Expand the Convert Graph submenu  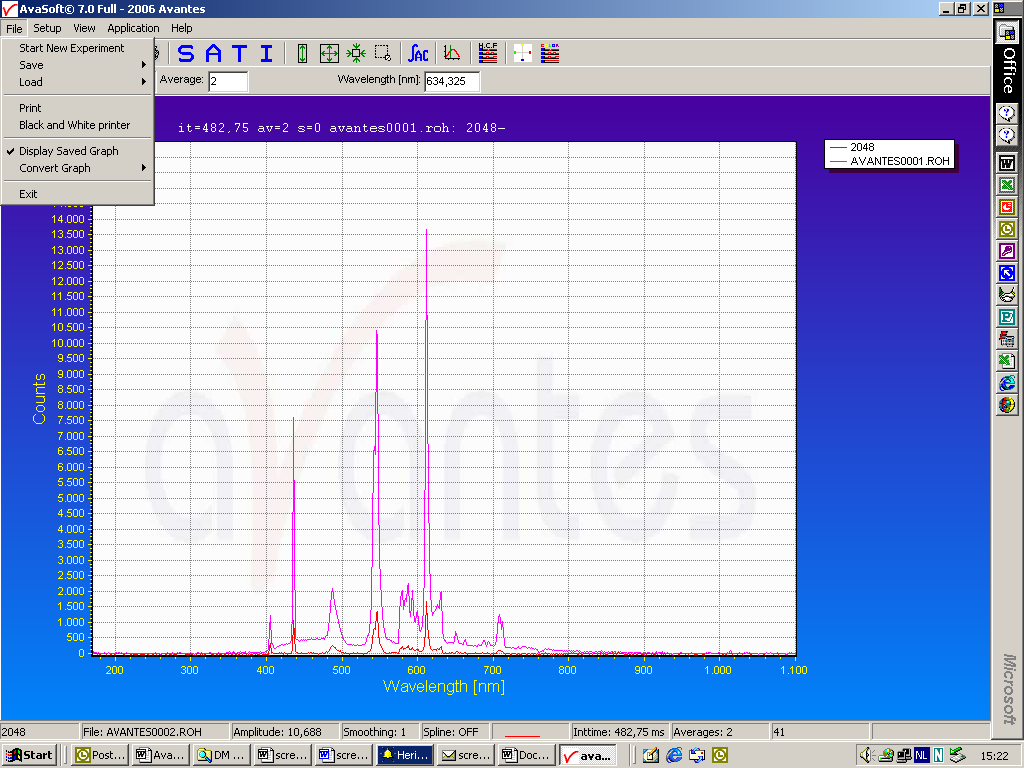coord(77,168)
